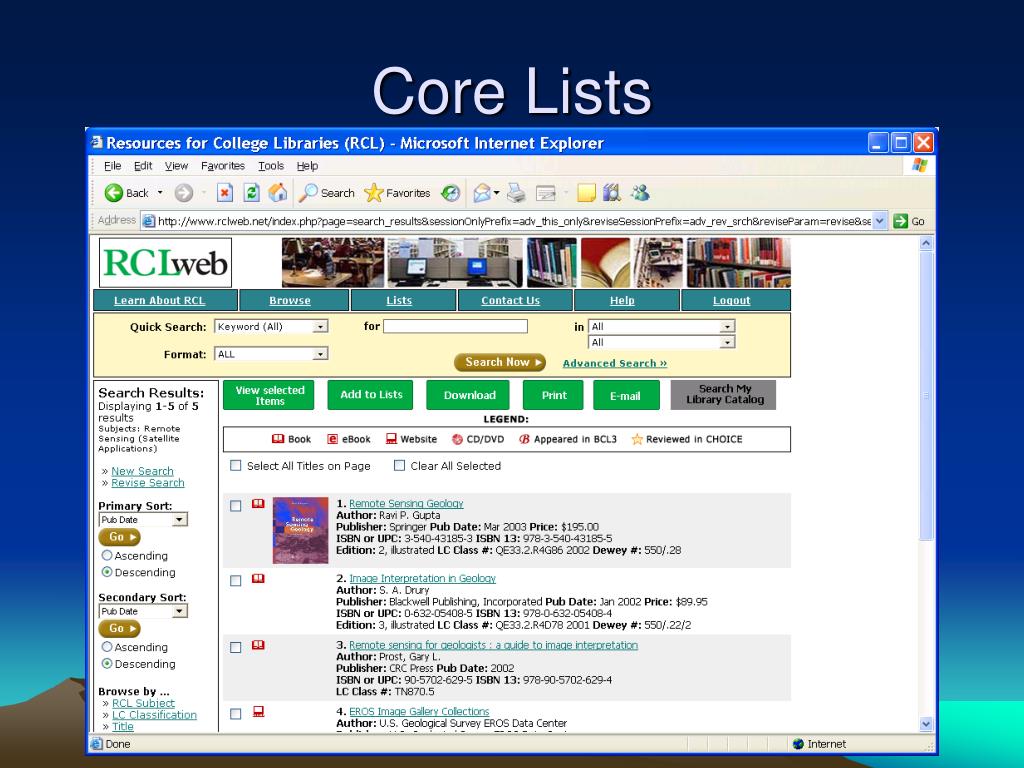Open the History icon
Image resolution: width=1024 pixels, height=768 pixels.
click(451, 193)
